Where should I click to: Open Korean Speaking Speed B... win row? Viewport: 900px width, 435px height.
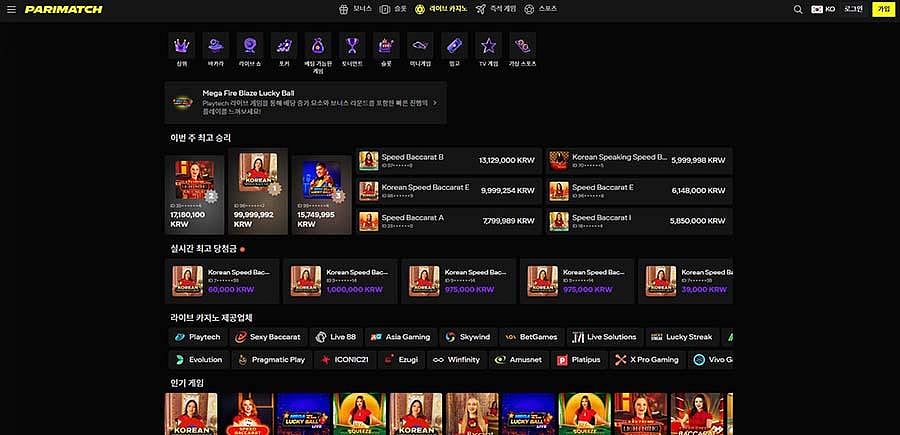[x=639, y=161]
